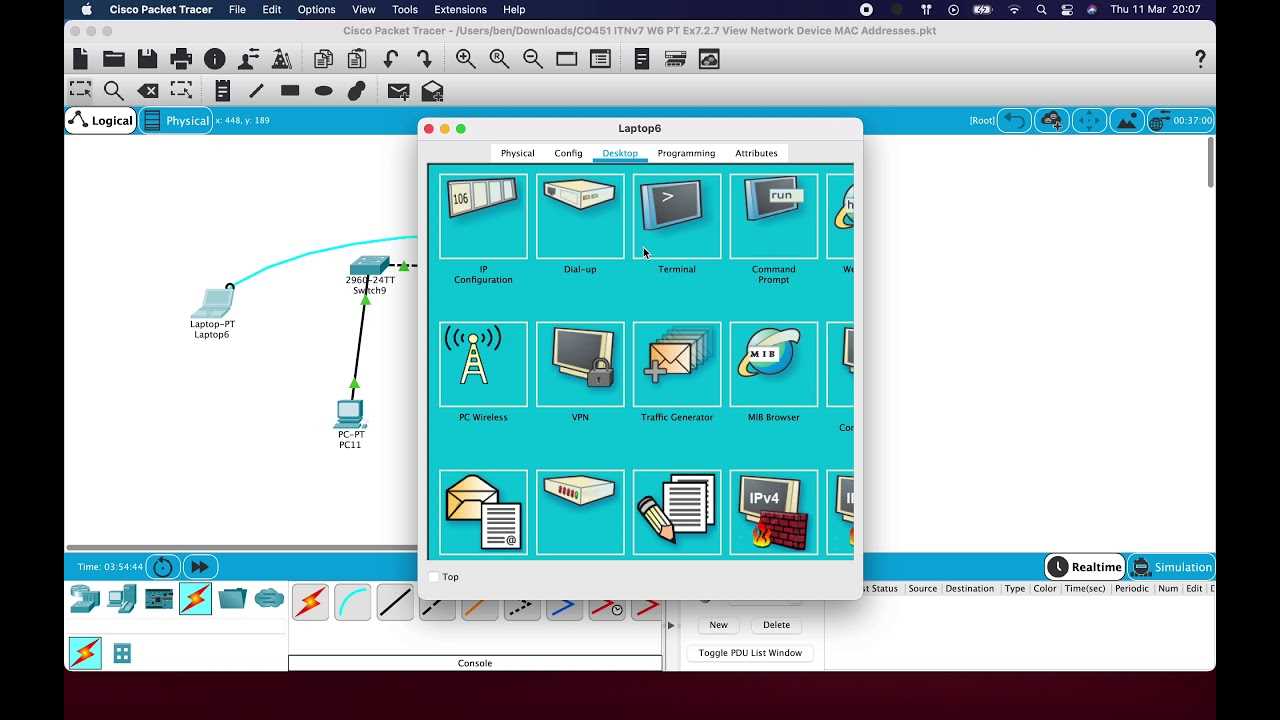Undo the last action
Screen dimensions: 1280x720
click(391, 59)
